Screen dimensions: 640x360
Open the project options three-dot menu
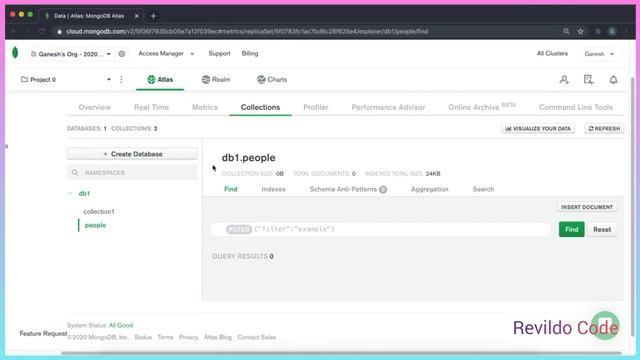coord(121,80)
